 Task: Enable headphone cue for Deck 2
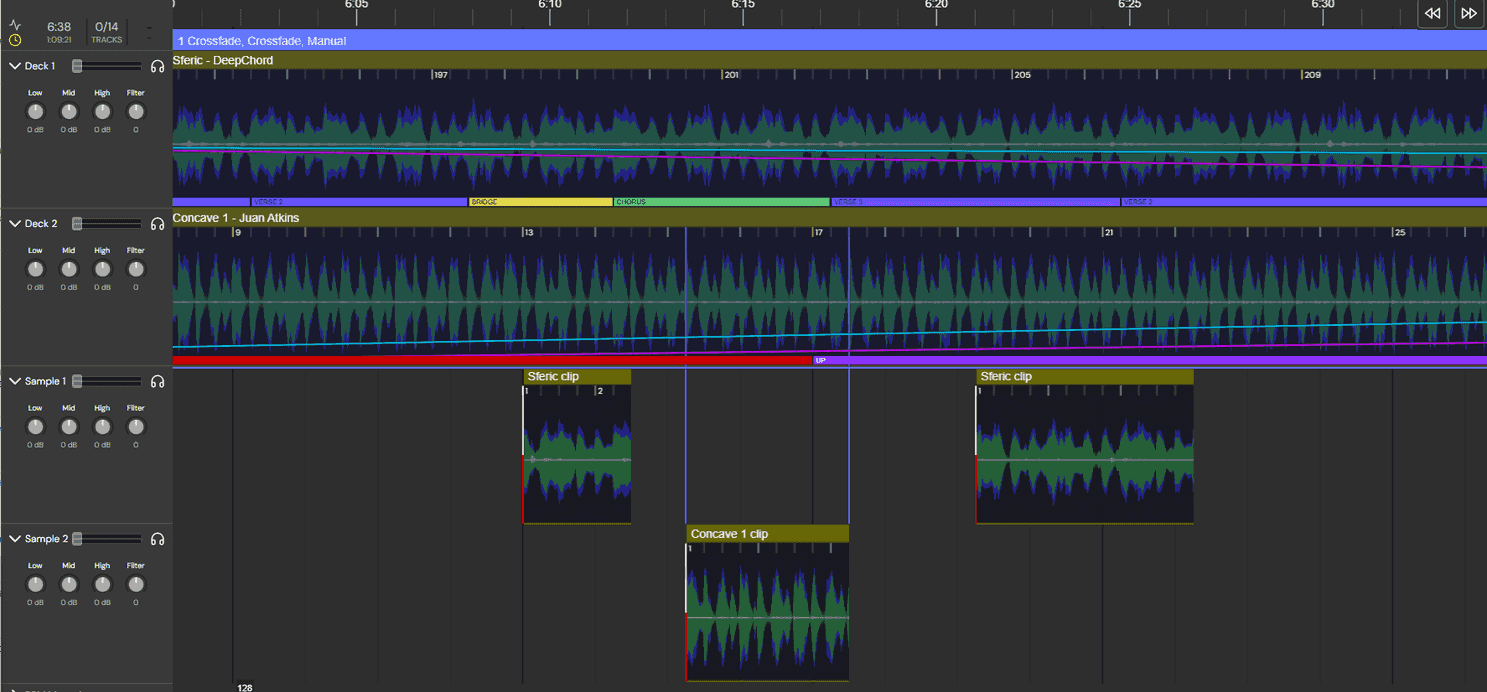click(157, 224)
